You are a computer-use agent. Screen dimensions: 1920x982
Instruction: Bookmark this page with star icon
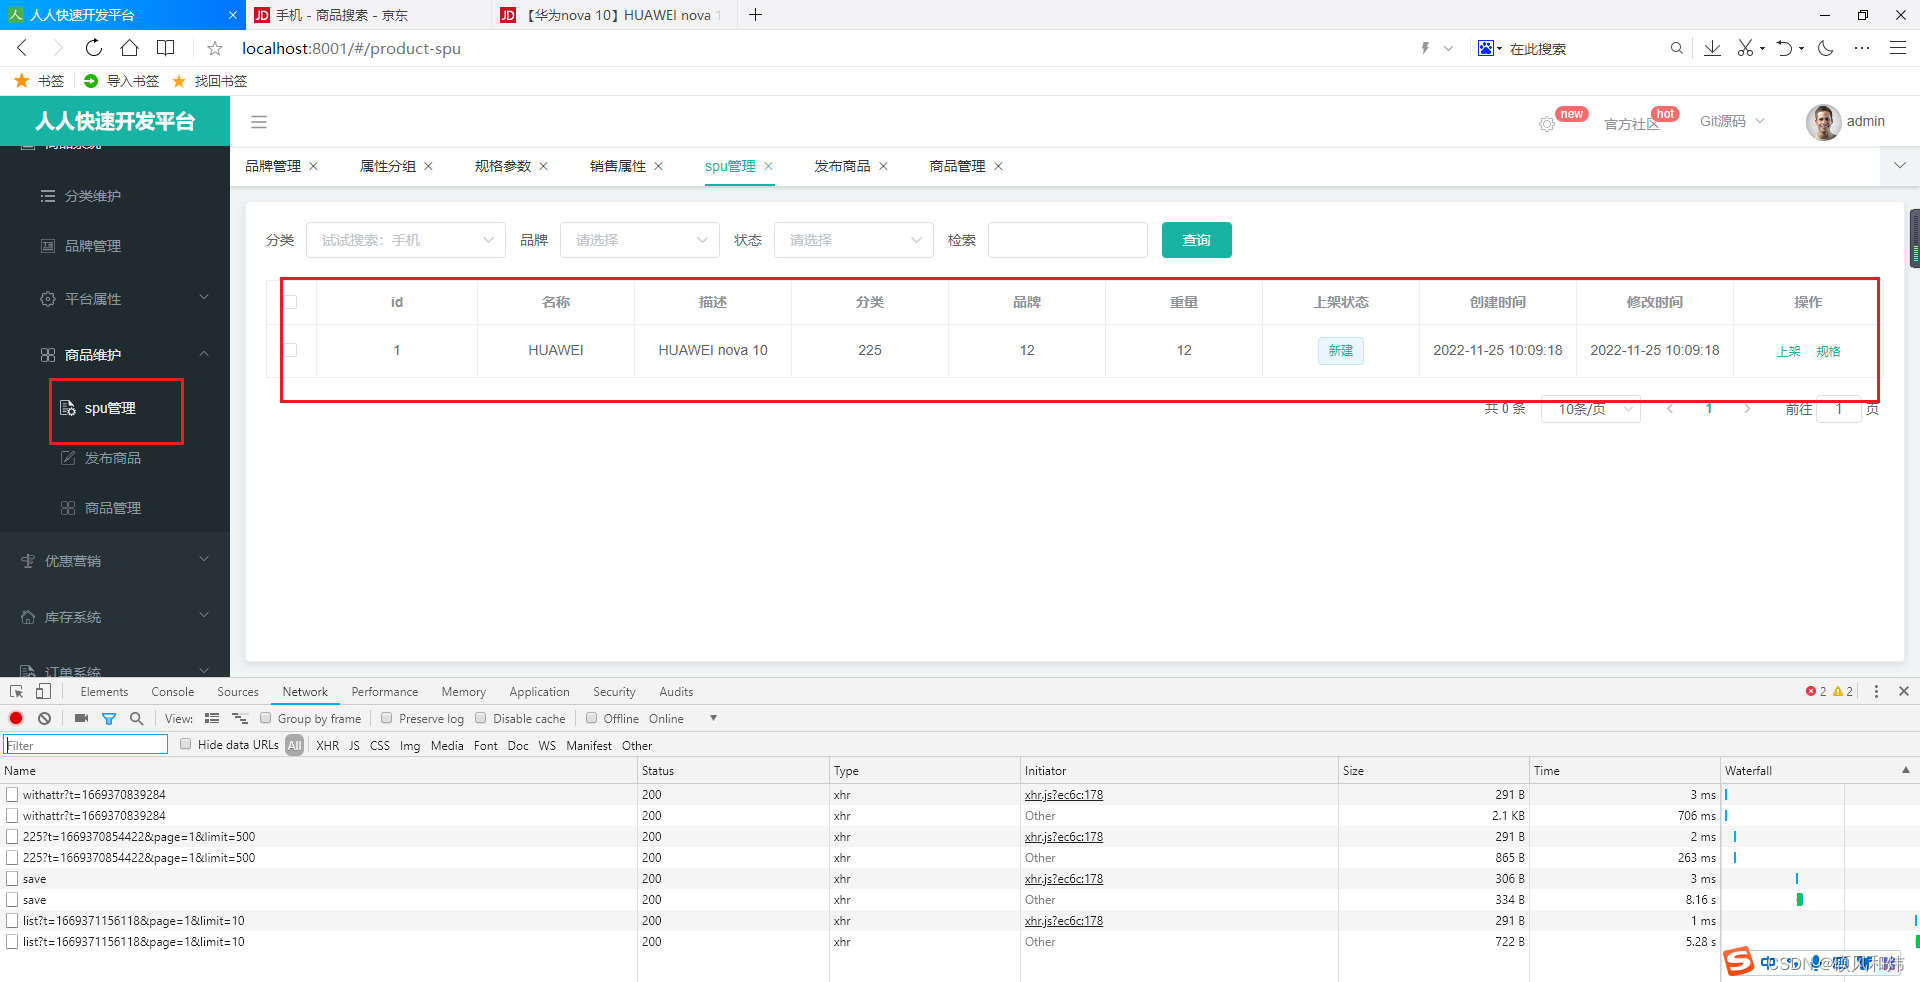215,48
